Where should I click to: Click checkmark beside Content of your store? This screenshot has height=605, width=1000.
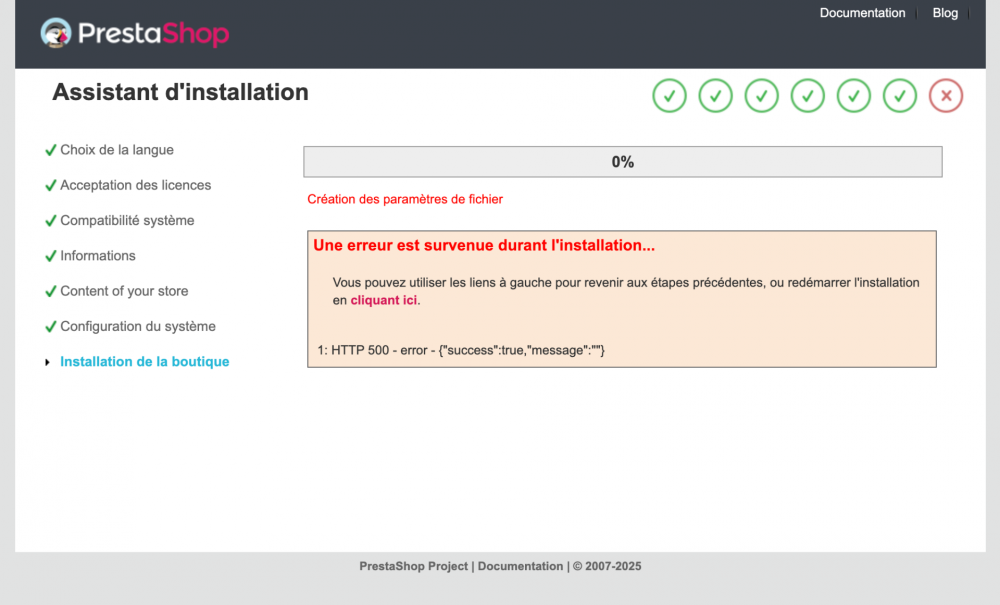(50, 291)
